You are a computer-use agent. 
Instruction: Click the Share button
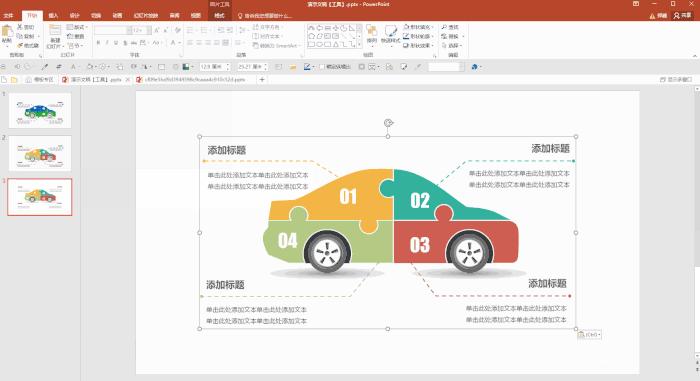click(x=683, y=16)
